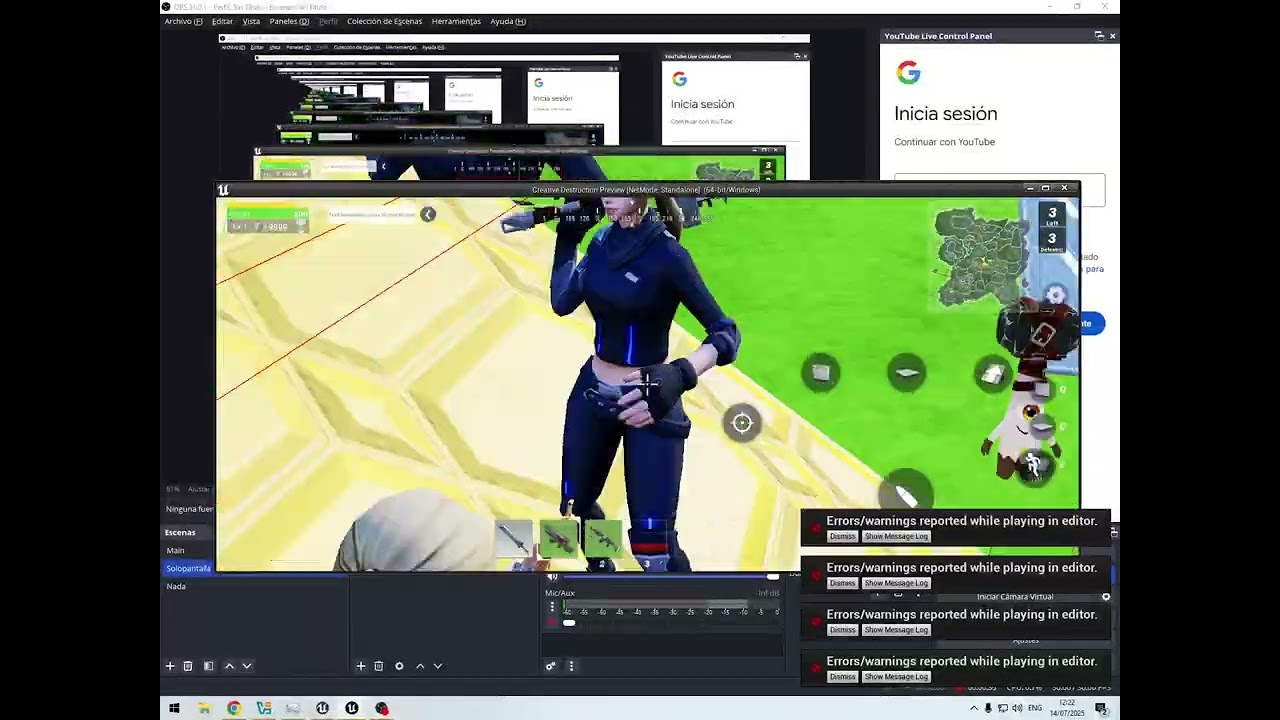Dismiss the bottom error notification

pyautogui.click(x=842, y=677)
